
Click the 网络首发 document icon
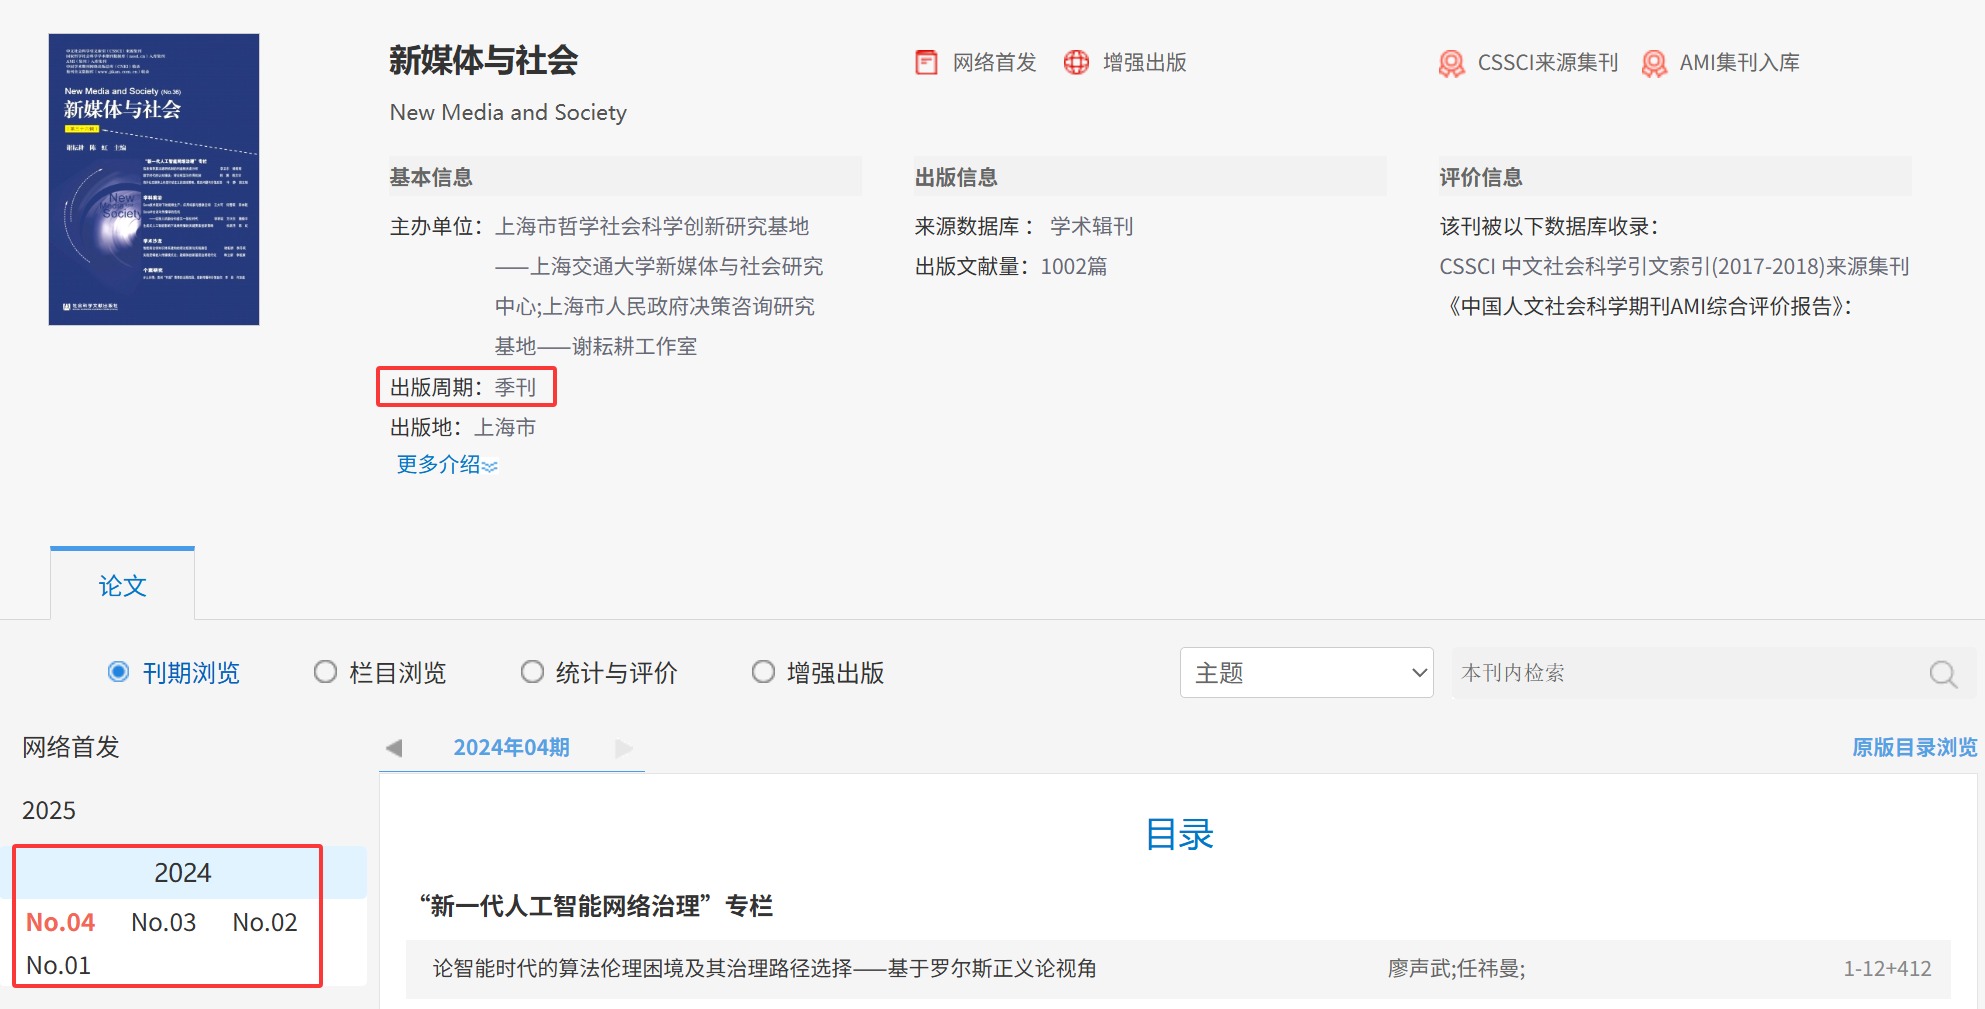tap(926, 63)
